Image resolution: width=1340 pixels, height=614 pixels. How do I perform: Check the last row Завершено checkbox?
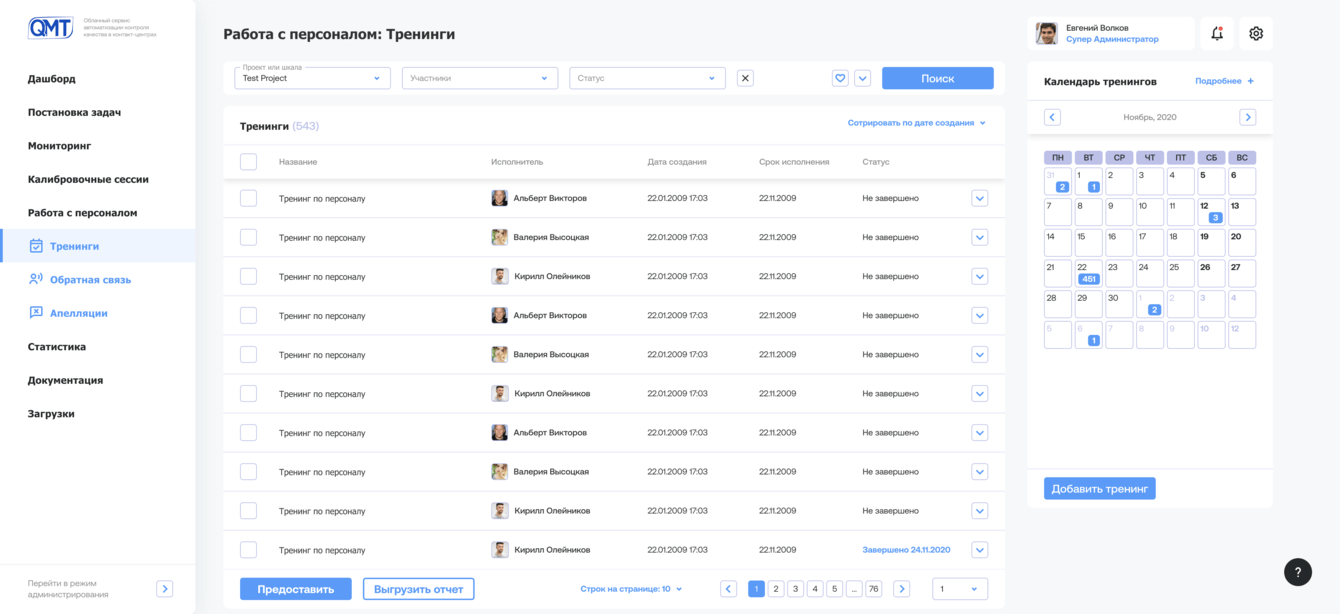point(248,549)
